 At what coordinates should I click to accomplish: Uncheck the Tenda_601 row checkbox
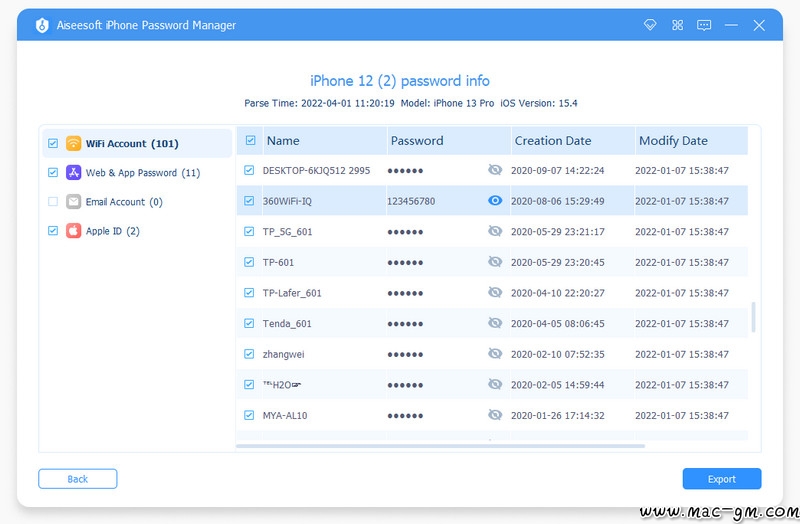[x=250, y=324]
